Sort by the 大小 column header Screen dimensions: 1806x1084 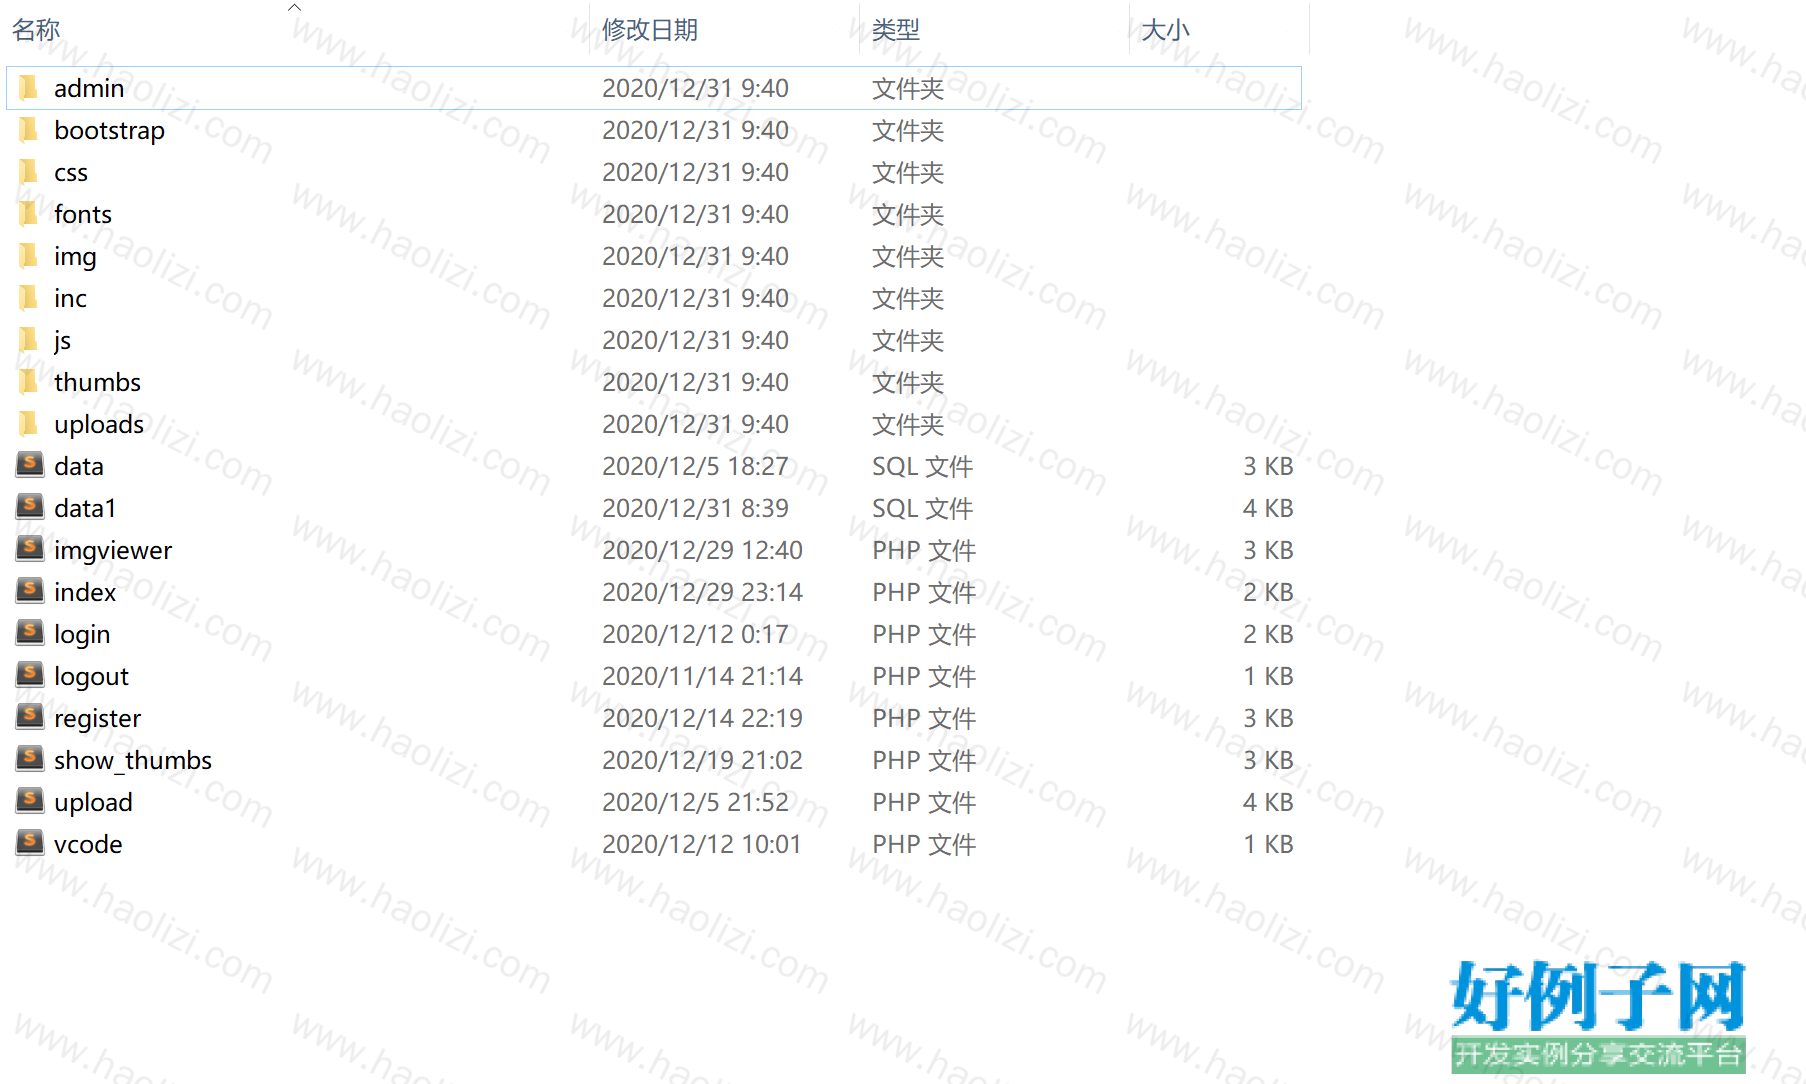[1166, 30]
